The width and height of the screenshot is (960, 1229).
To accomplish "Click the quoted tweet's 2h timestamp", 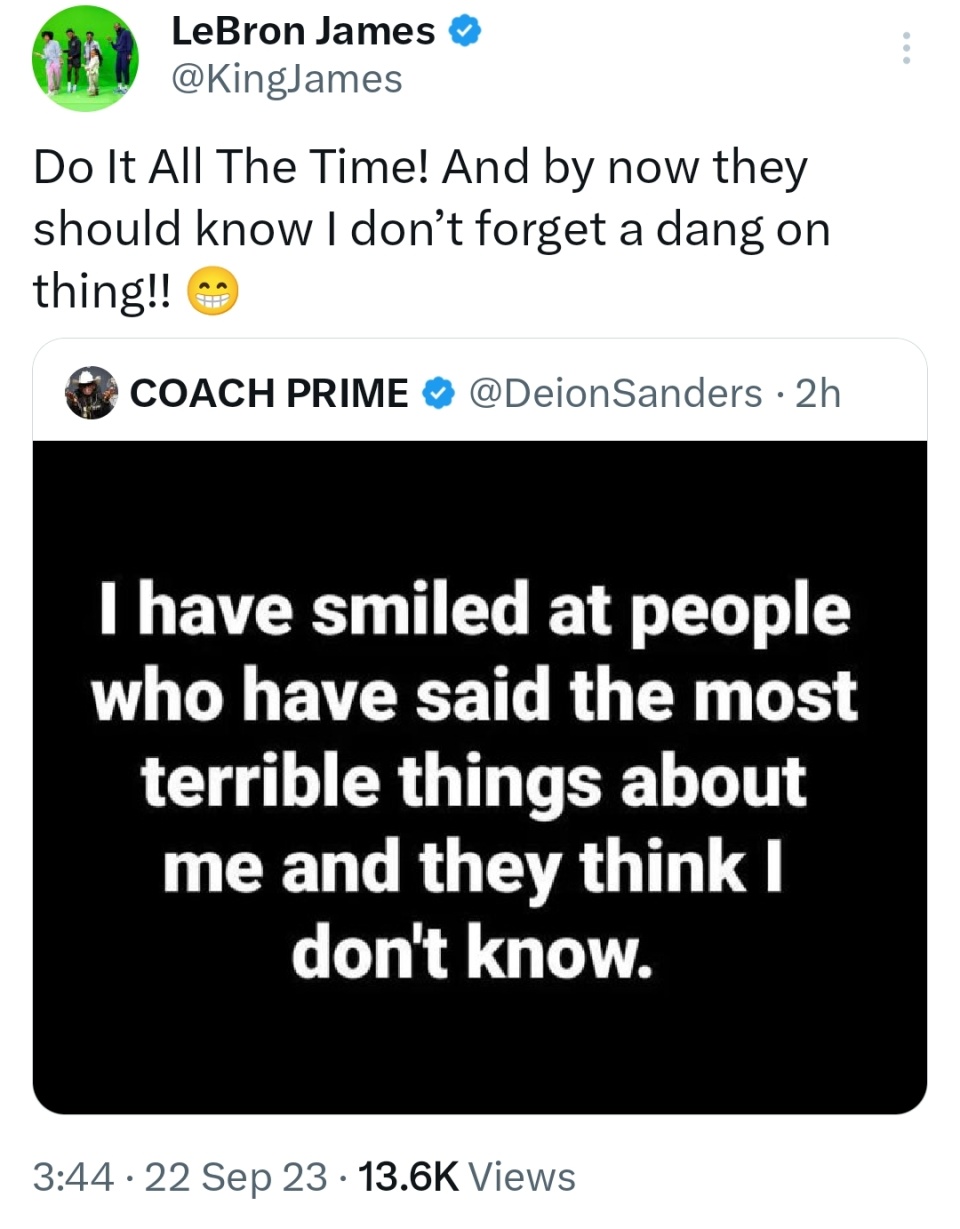I will [x=816, y=394].
